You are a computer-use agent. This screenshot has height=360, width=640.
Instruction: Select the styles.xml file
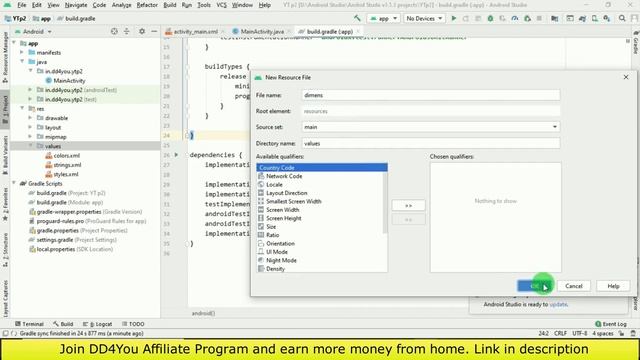[x=62, y=174]
